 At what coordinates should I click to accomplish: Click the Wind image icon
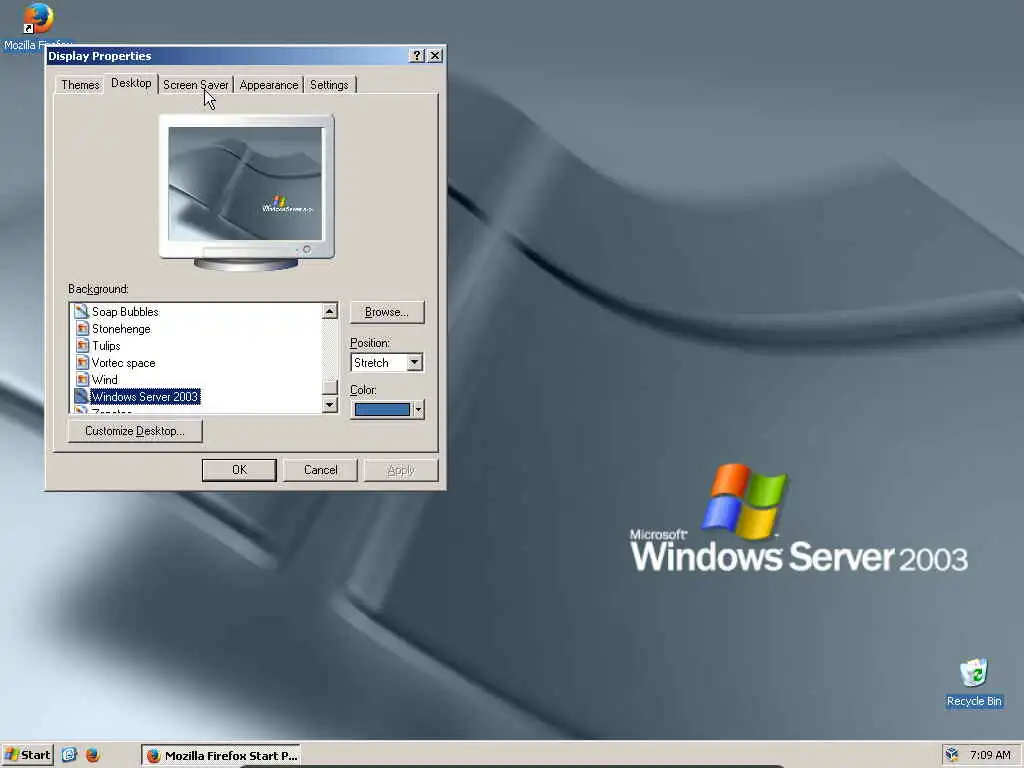[x=82, y=380]
